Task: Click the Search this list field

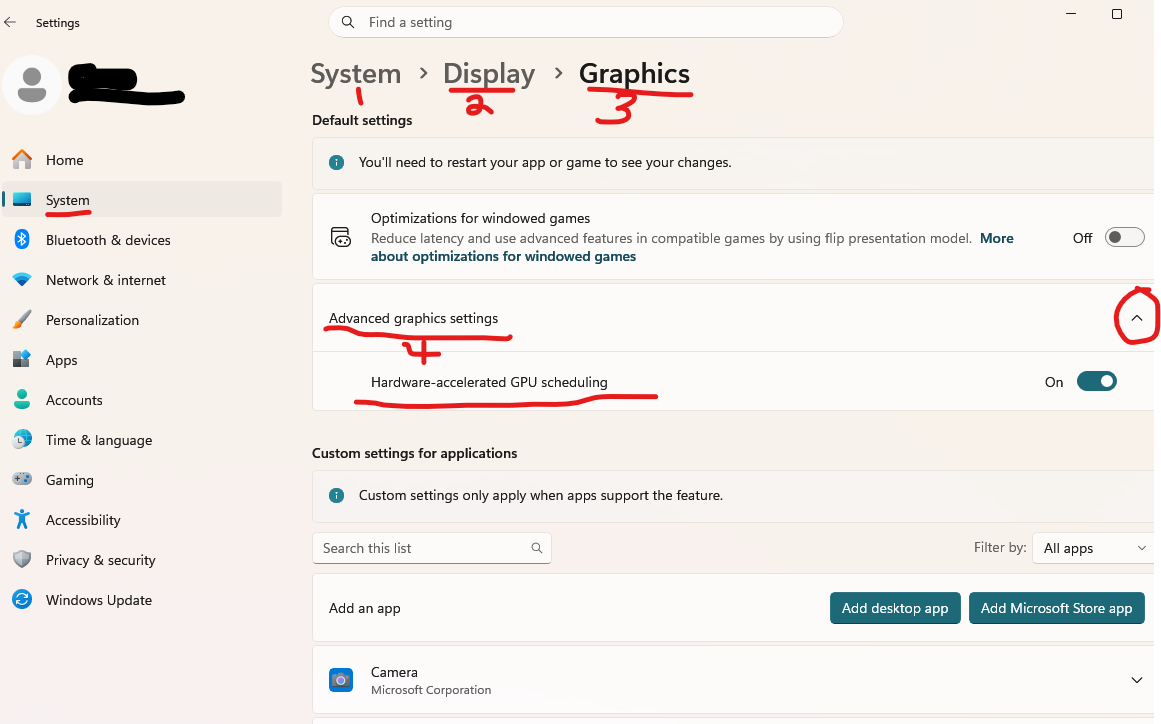Action: click(431, 548)
